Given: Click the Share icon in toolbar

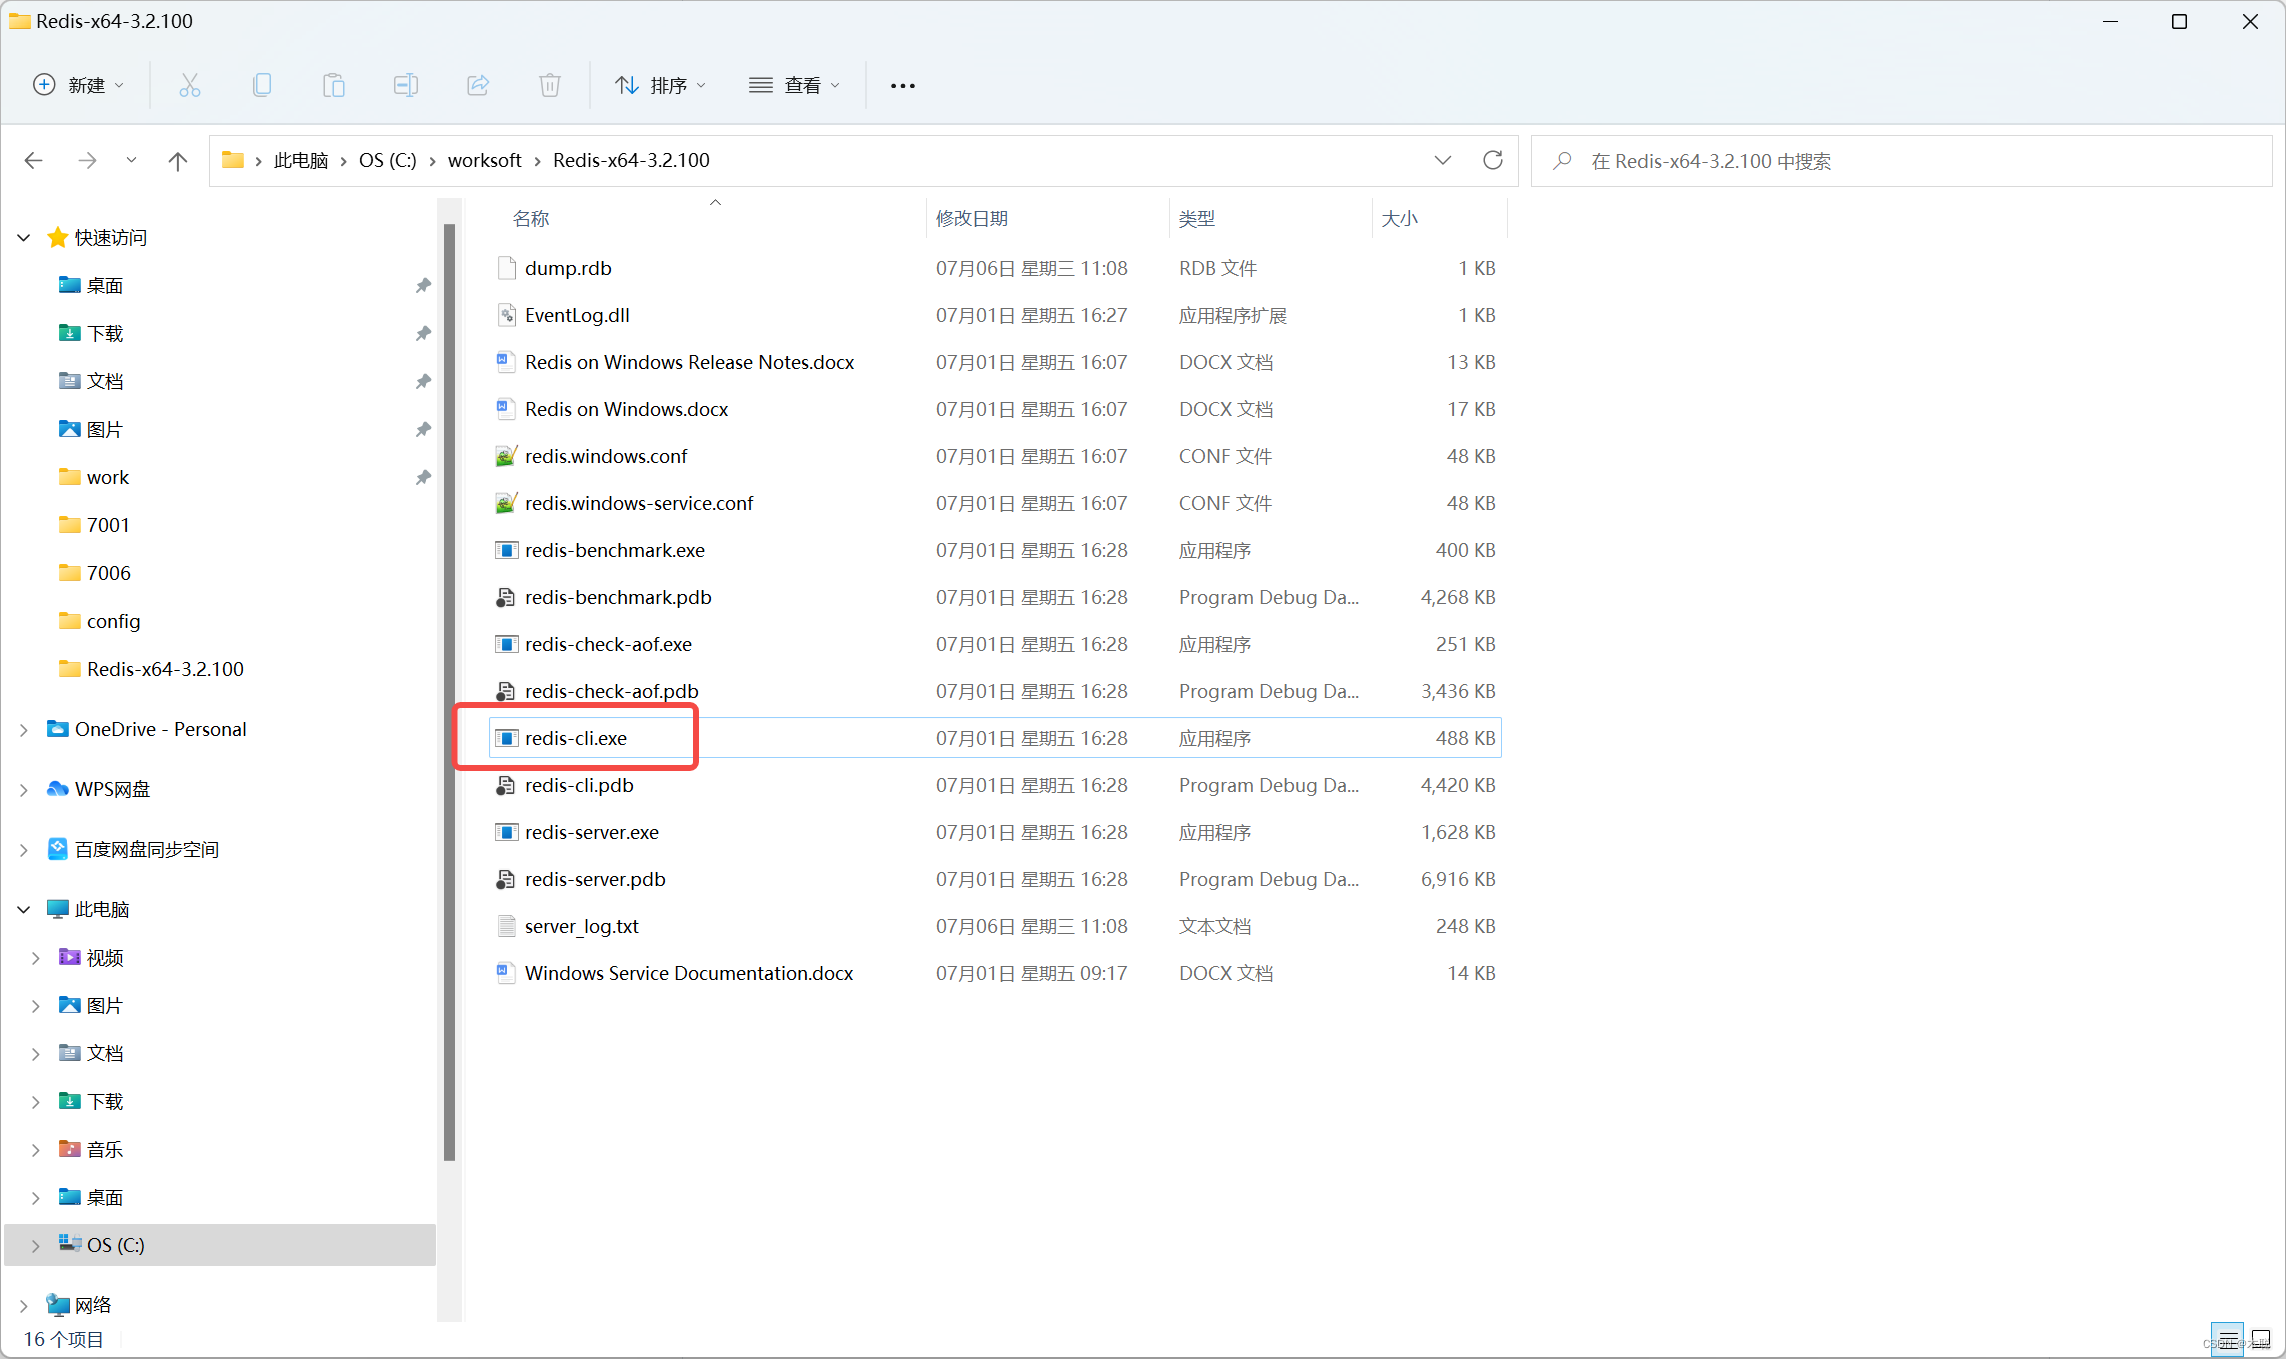Looking at the screenshot, I should (x=478, y=85).
